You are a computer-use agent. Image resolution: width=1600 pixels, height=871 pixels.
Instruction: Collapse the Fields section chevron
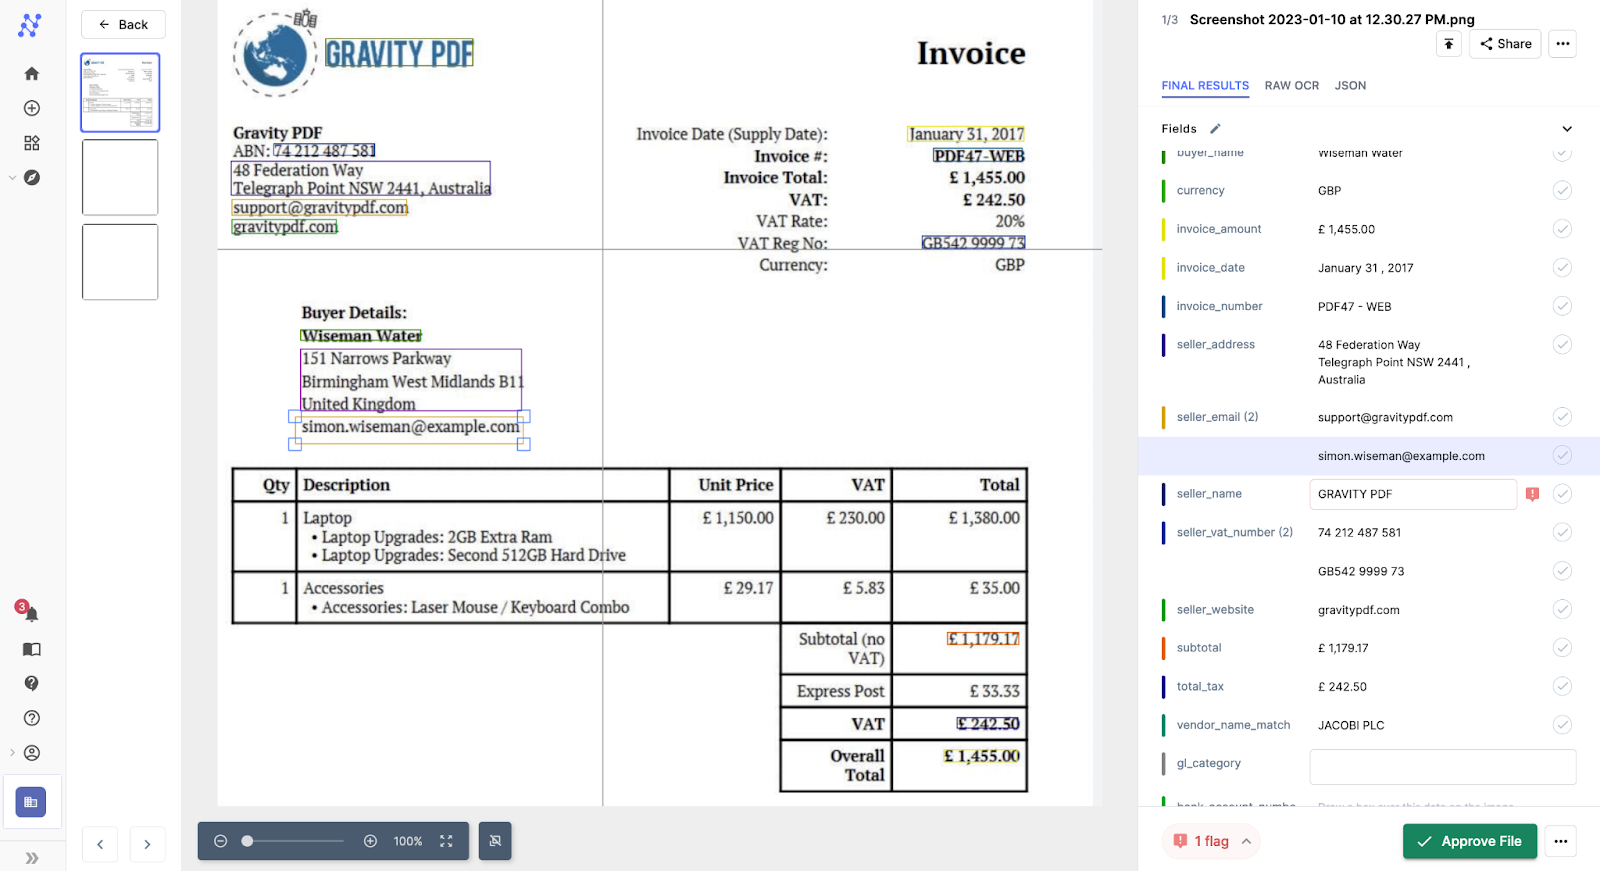[x=1567, y=129]
